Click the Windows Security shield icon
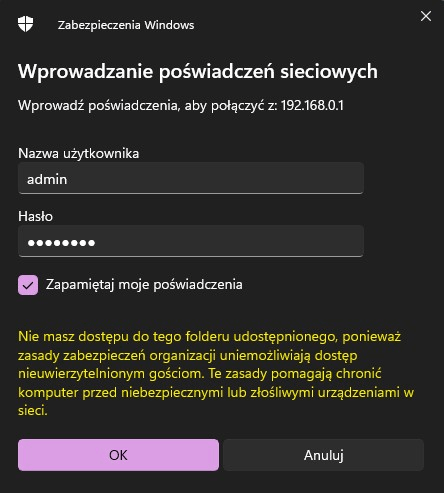 click(x=25, y=24)
